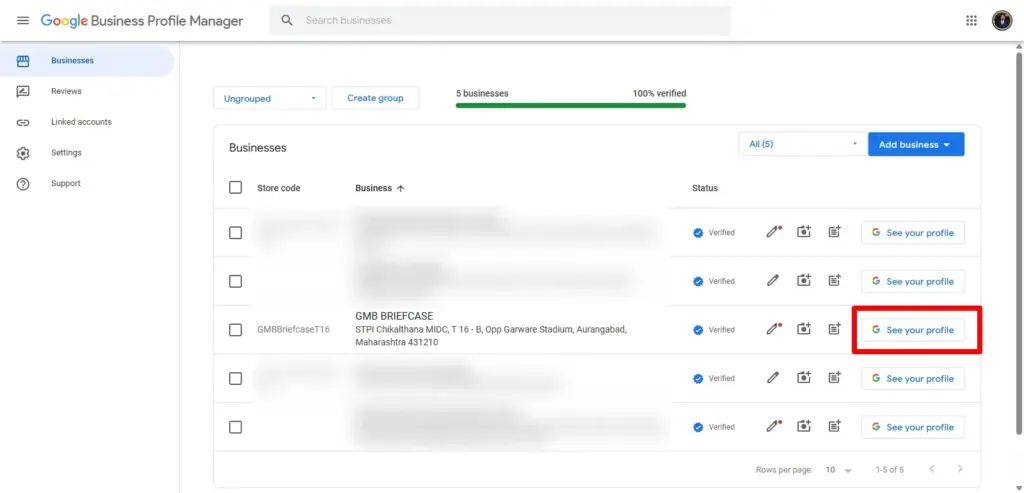Screen dimensions: 1024x493
Task: Tick the select-all checkbox in table header
Action: (x=236, y=188)
